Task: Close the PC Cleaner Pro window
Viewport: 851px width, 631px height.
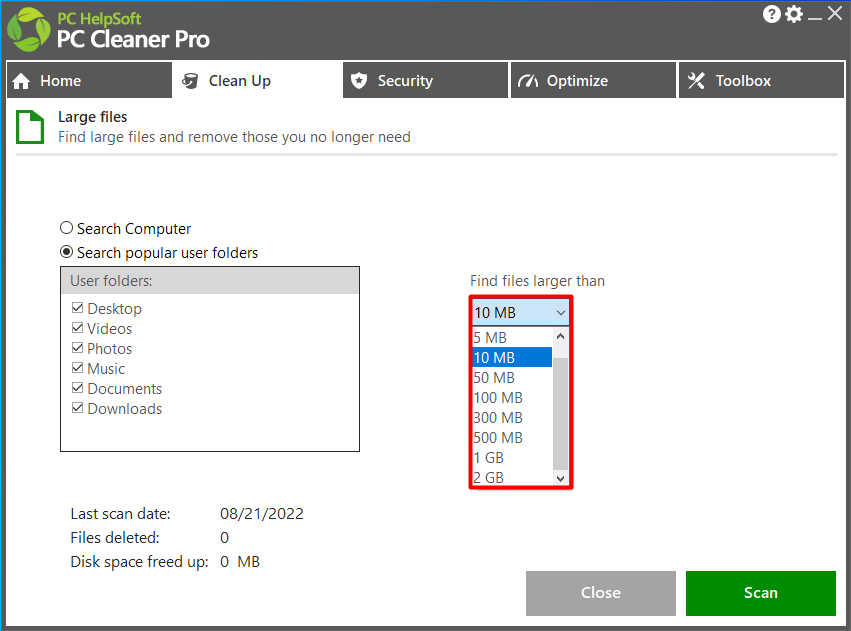Action: (x=835, y=14)
